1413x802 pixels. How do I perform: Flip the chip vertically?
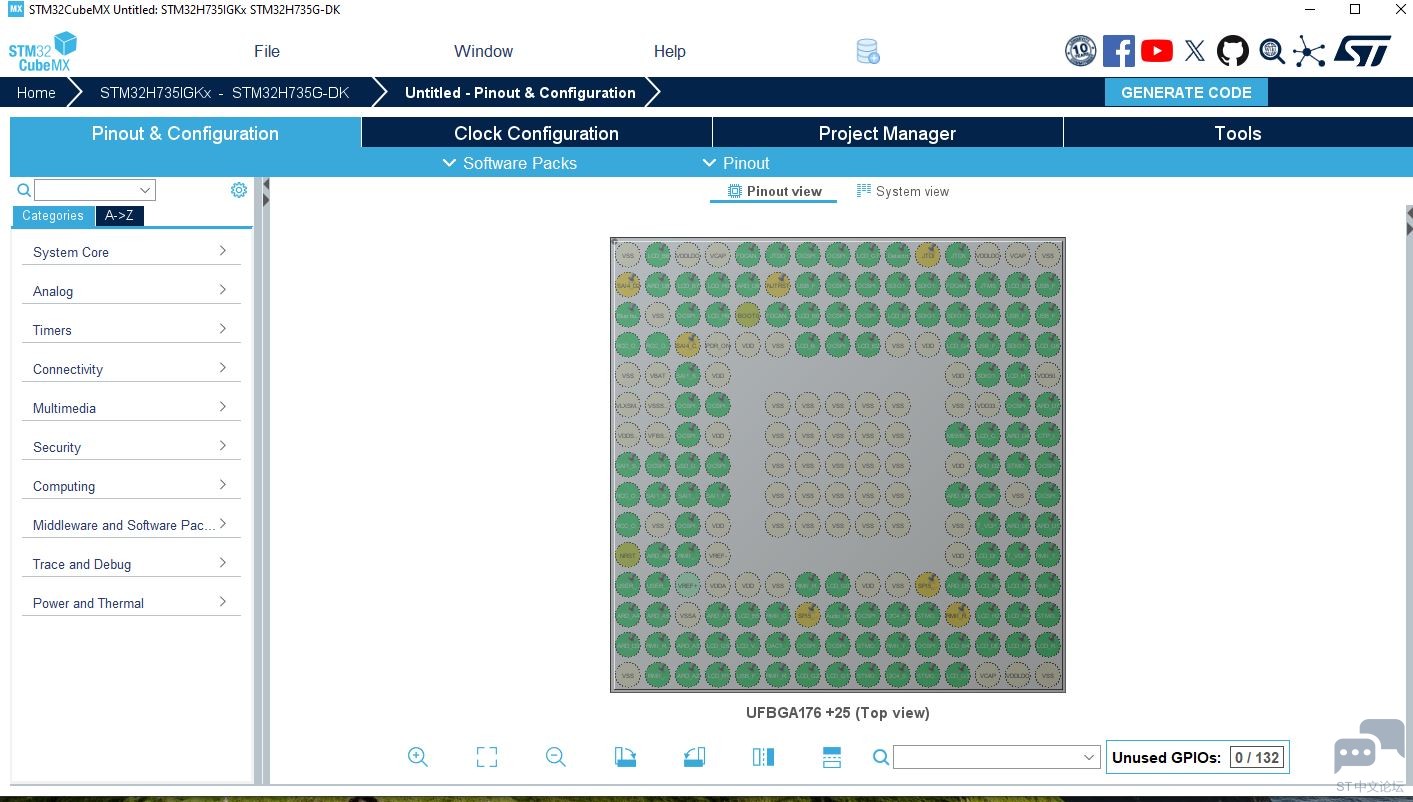point(832,757)
